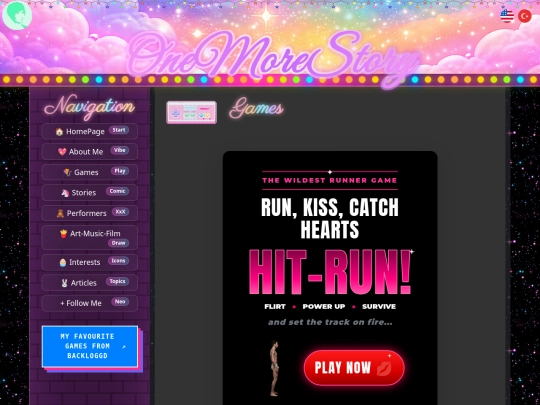
Task: Go to Games in the navigation
Action: [x=90, y=172]
